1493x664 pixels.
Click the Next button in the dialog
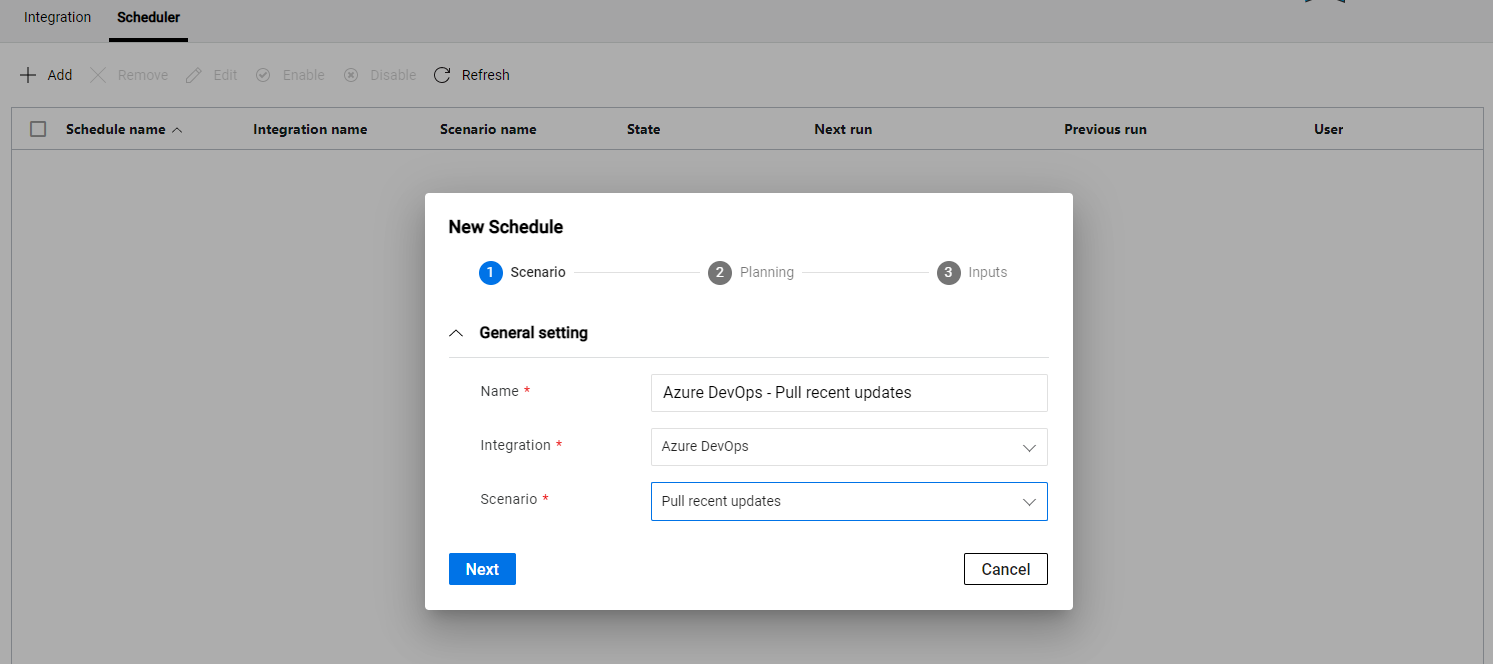coord(482,568)
